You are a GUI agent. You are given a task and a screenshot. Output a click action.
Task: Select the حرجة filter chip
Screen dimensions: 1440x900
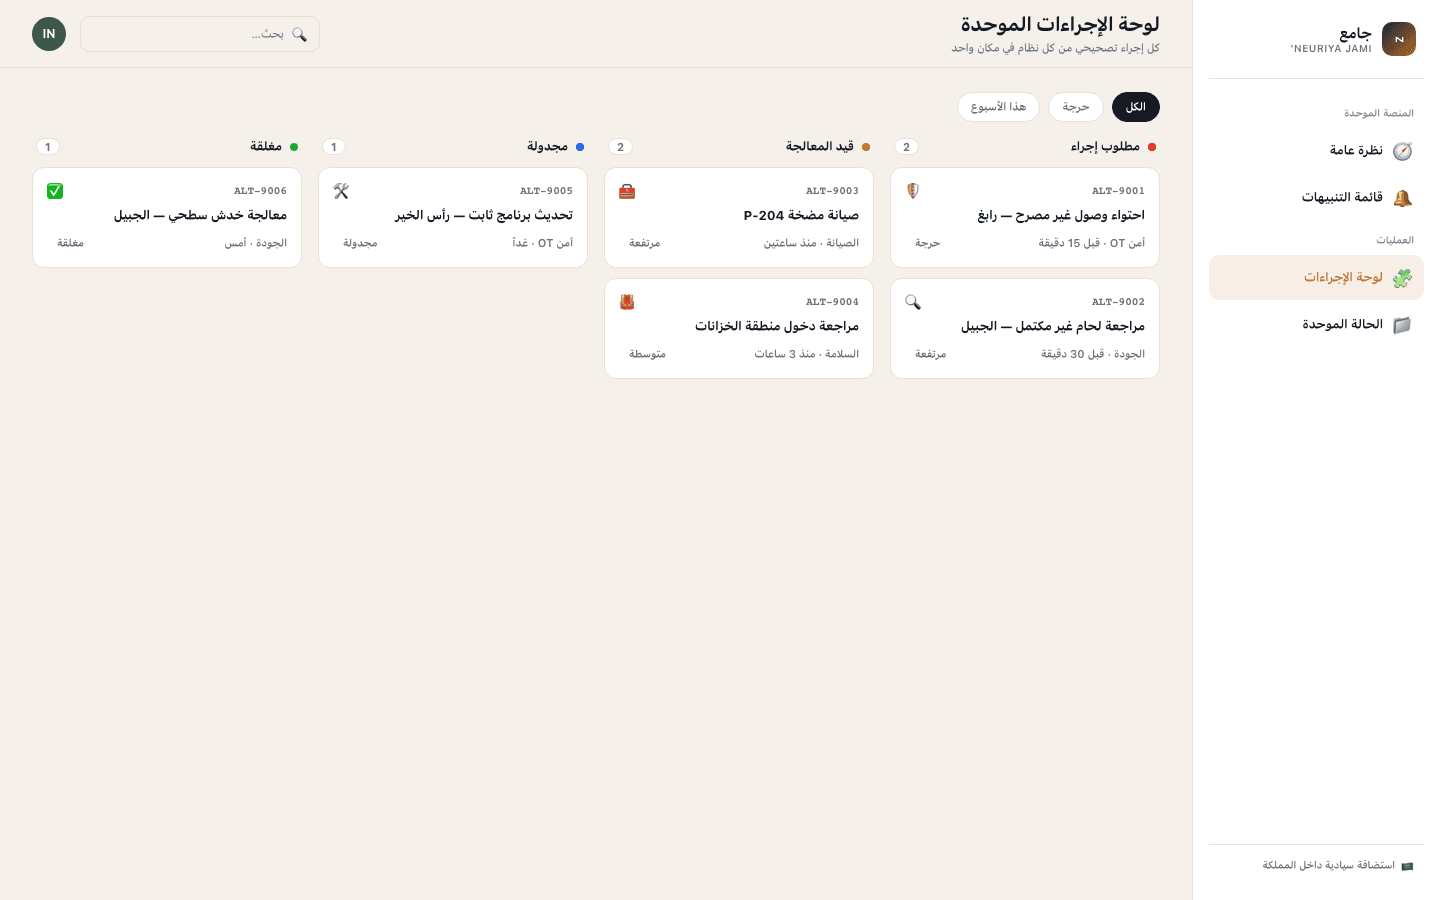pos(1076,107)
